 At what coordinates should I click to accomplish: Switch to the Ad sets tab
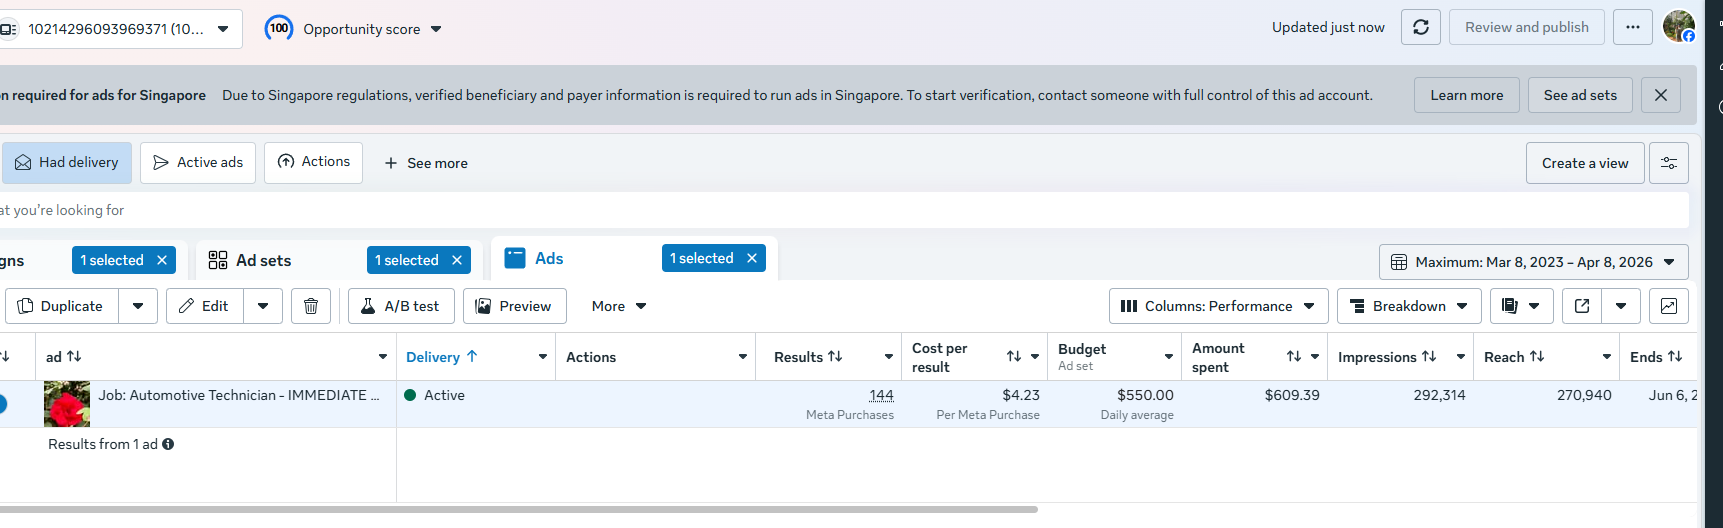coord(263,260)
